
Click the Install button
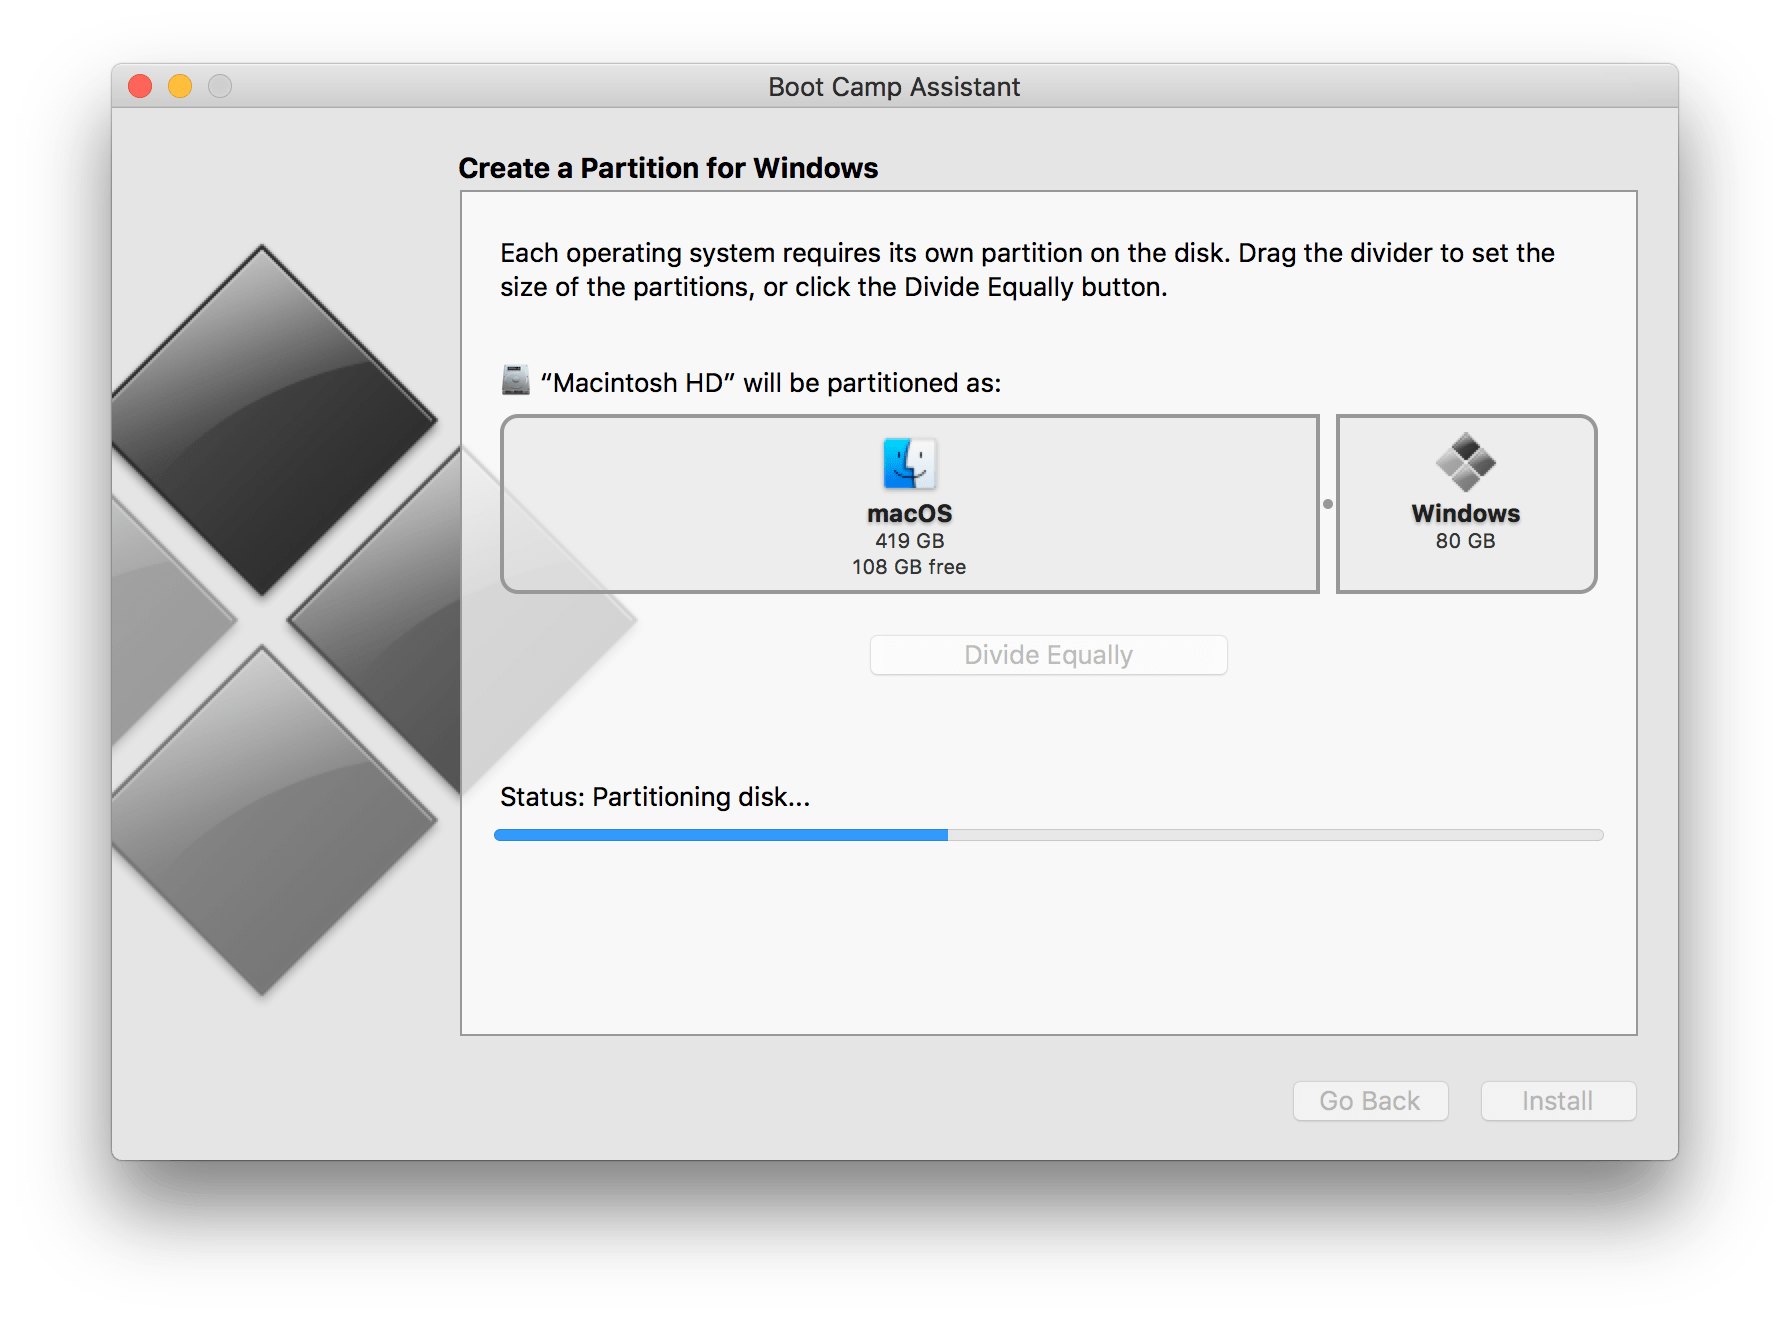point(1557,1101)
